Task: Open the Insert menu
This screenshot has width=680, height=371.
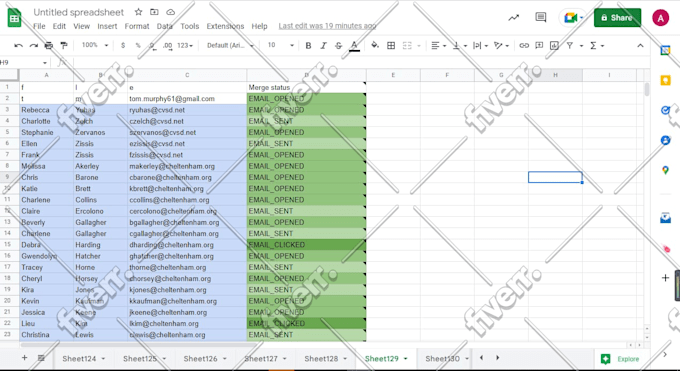Action: [107, 26]
